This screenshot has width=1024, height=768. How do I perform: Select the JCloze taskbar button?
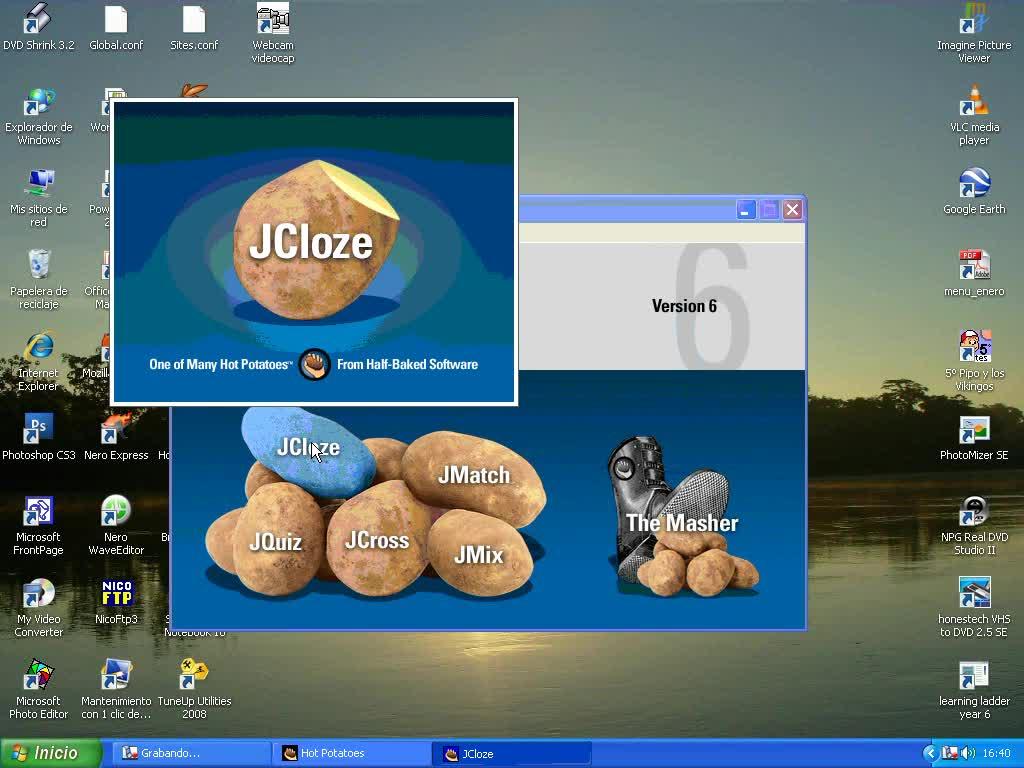point(511,753)
